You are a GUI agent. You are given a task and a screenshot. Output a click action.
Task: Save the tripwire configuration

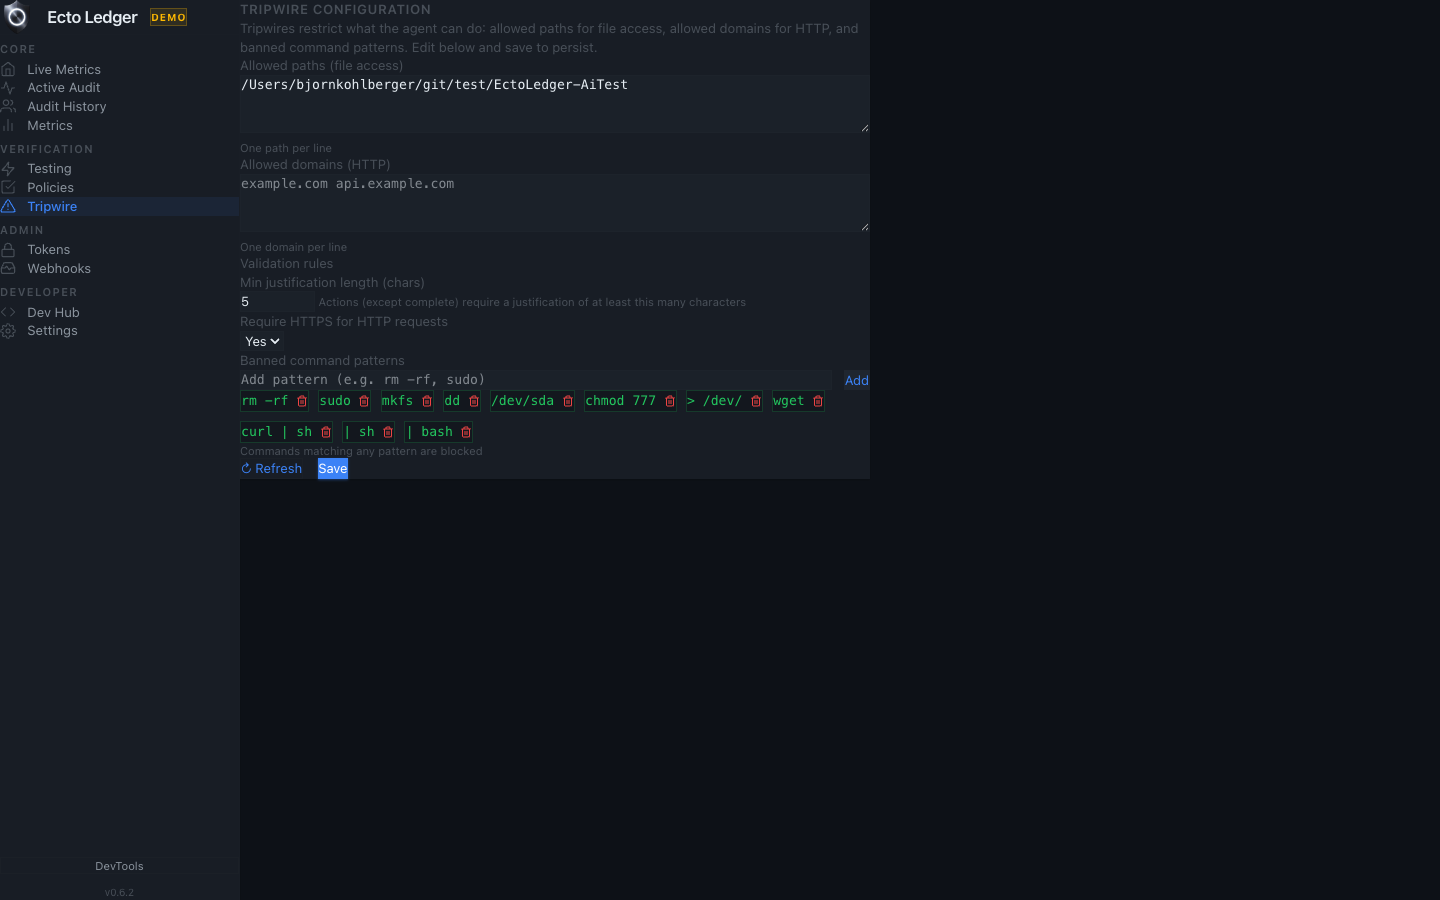pos(333,469)
